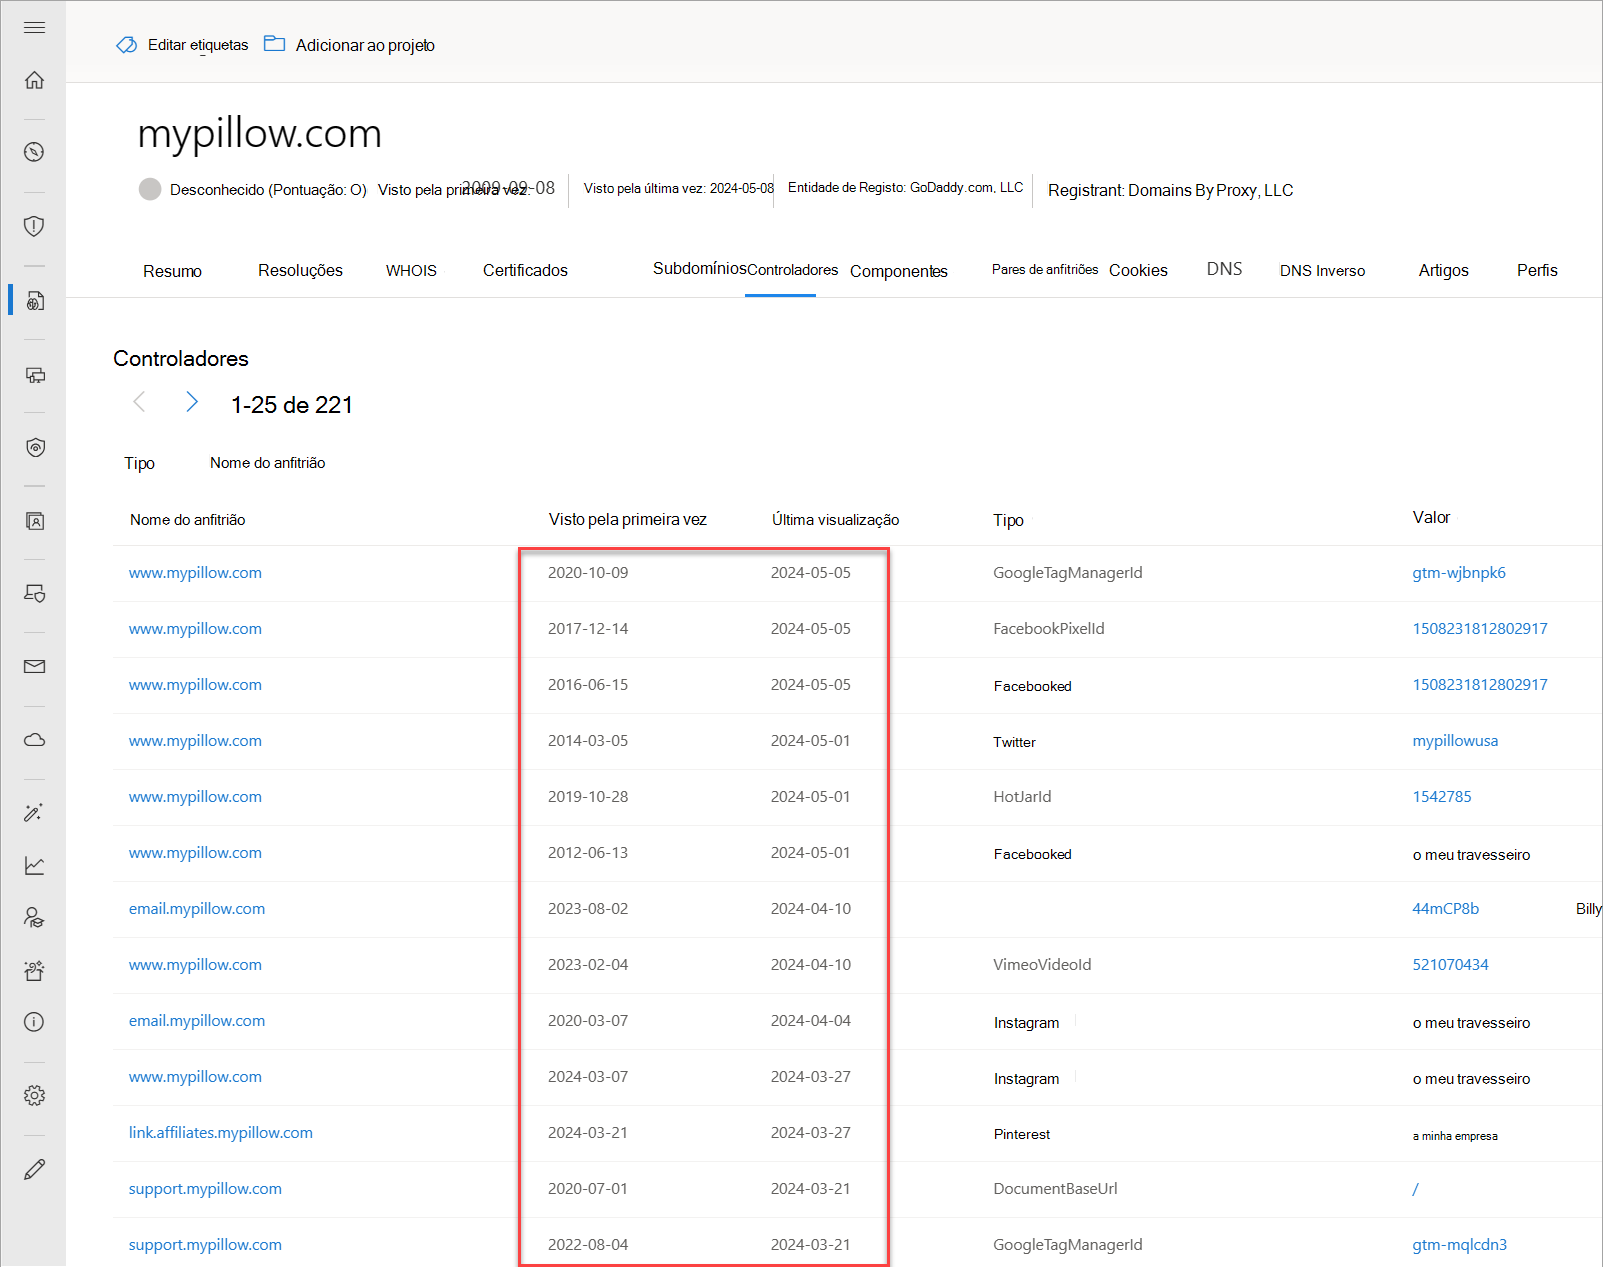The width and height of the screenshot is (1603, 1267).
Task: Go to next page of Controladores
Action: click(192, 402)
